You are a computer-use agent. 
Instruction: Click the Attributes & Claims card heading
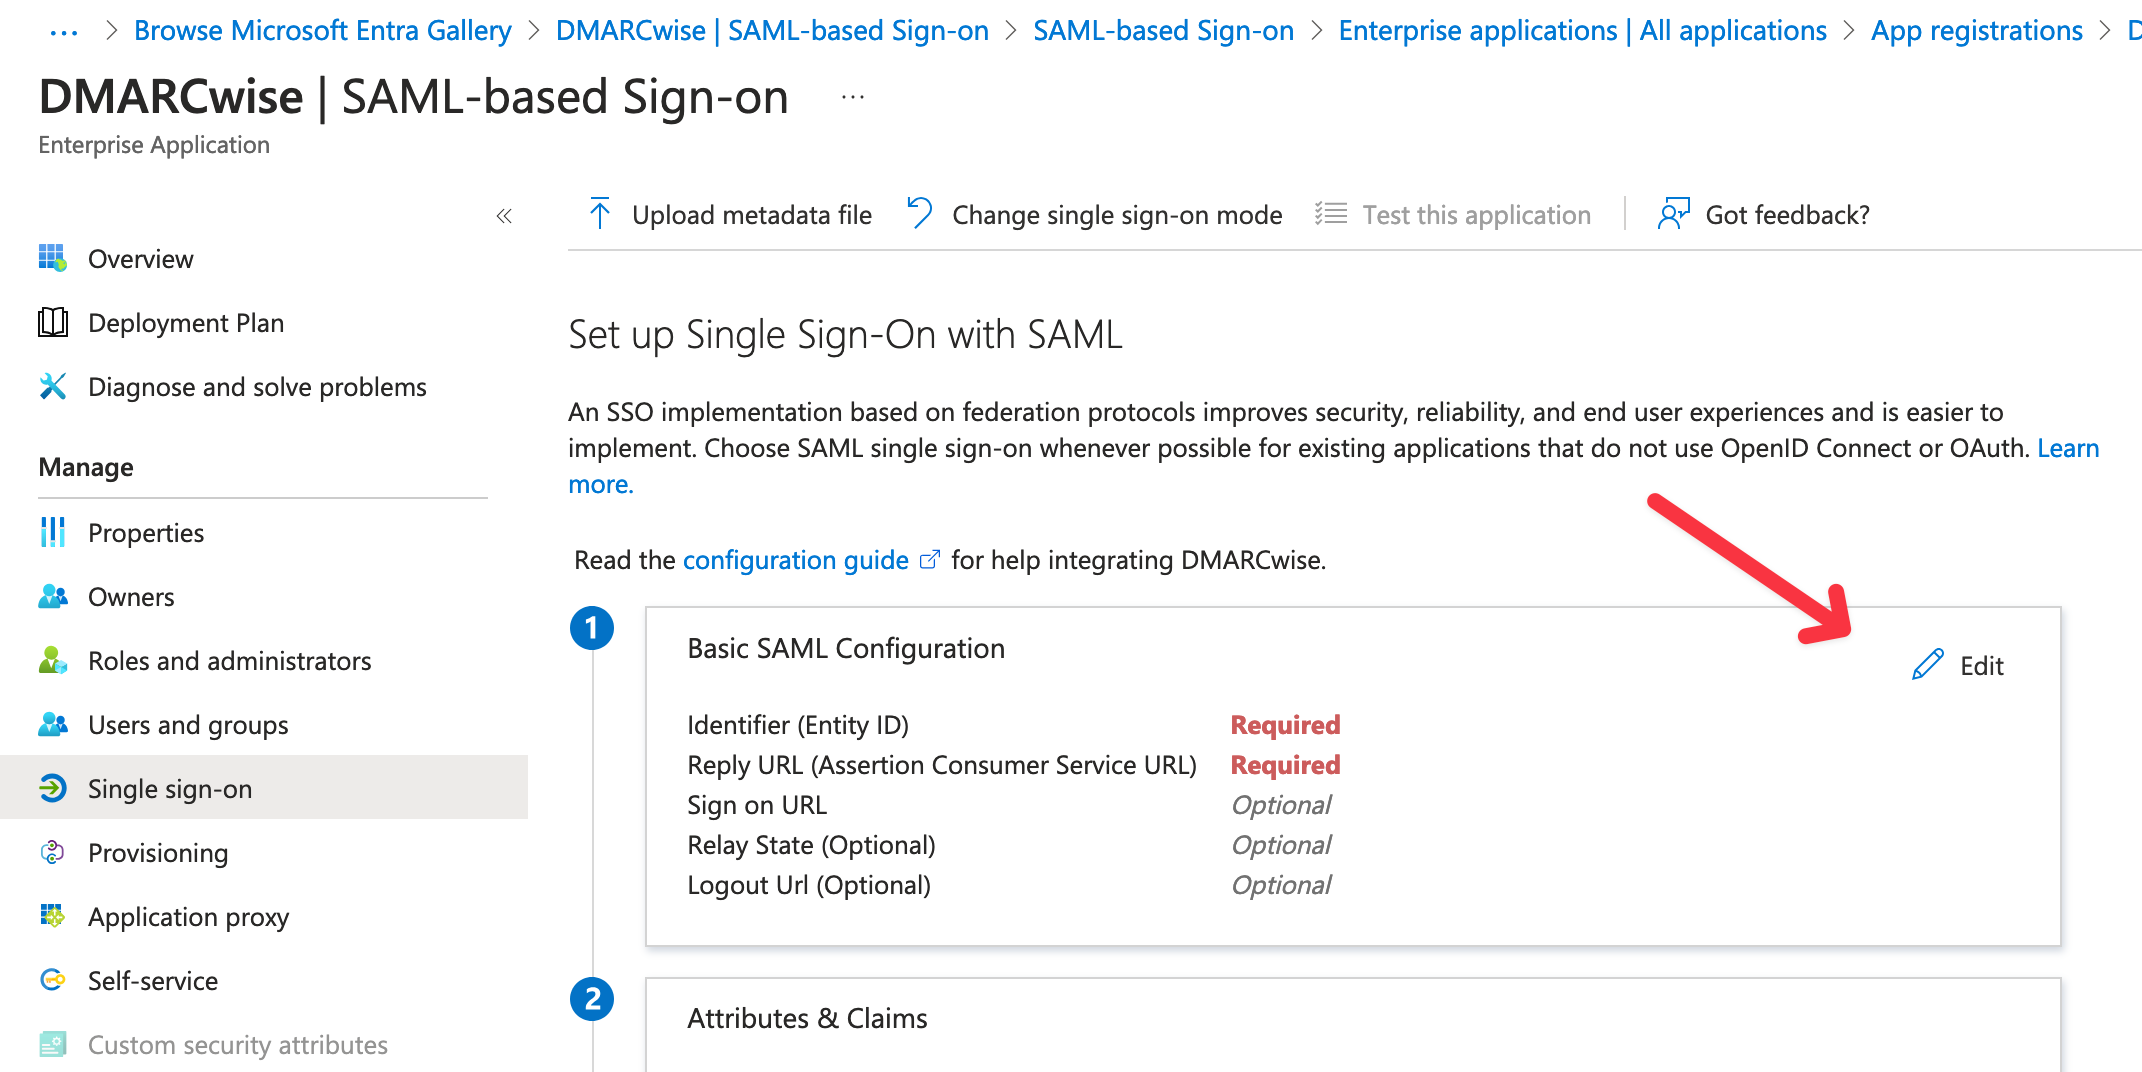point(808,1018)
